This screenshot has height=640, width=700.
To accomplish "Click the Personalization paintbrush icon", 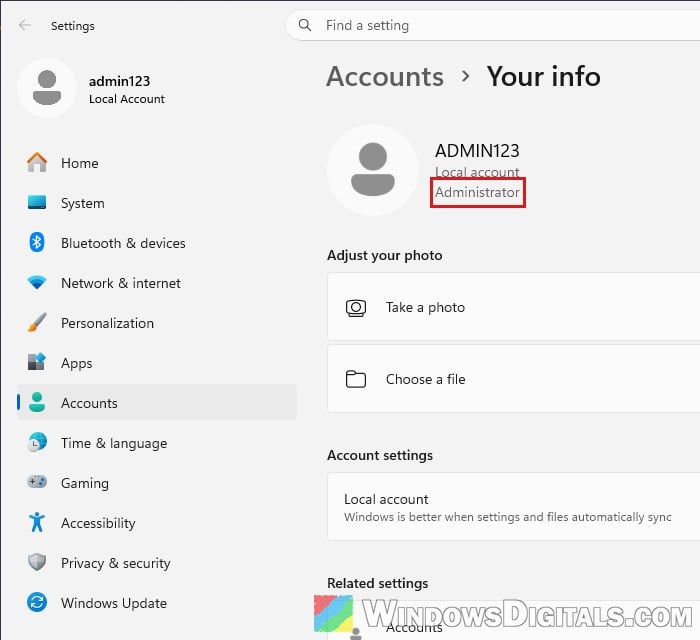I will [x=37, y=322].
